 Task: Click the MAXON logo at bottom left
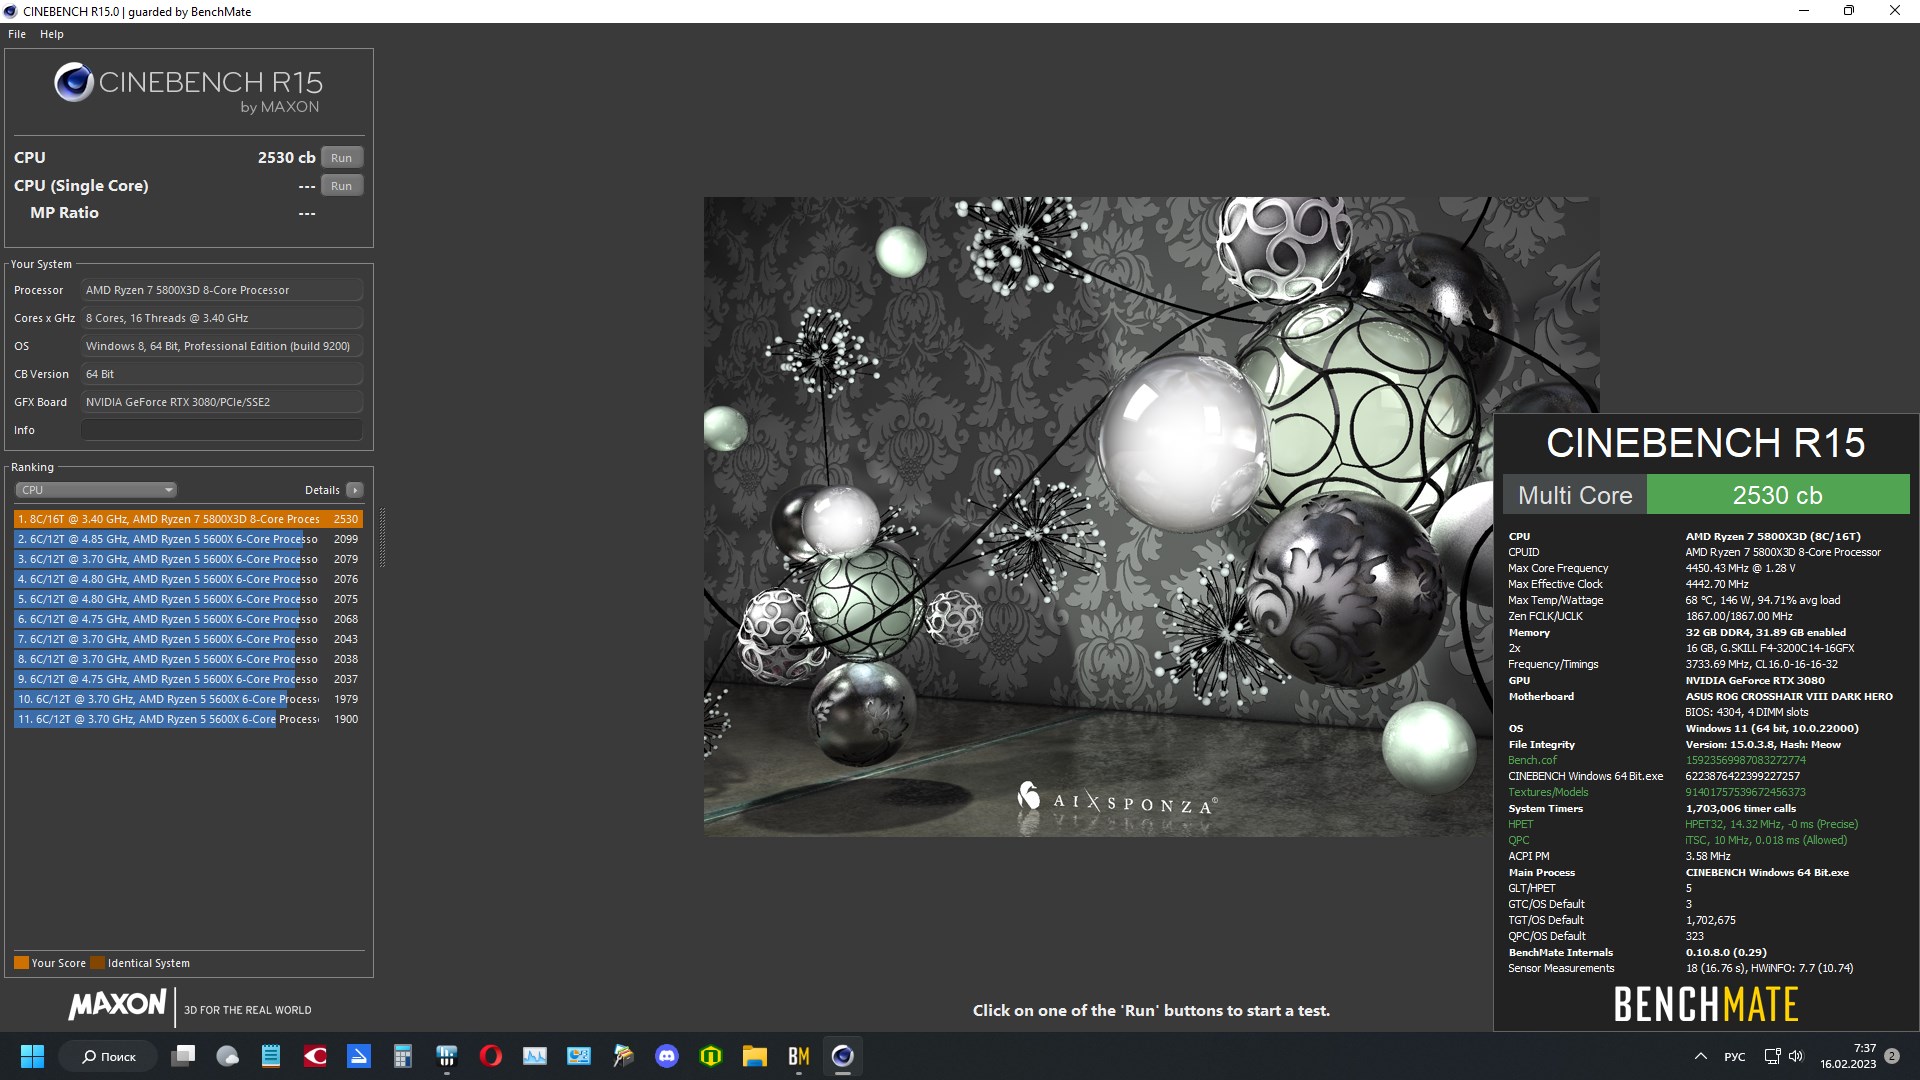tap(117, 1005)
